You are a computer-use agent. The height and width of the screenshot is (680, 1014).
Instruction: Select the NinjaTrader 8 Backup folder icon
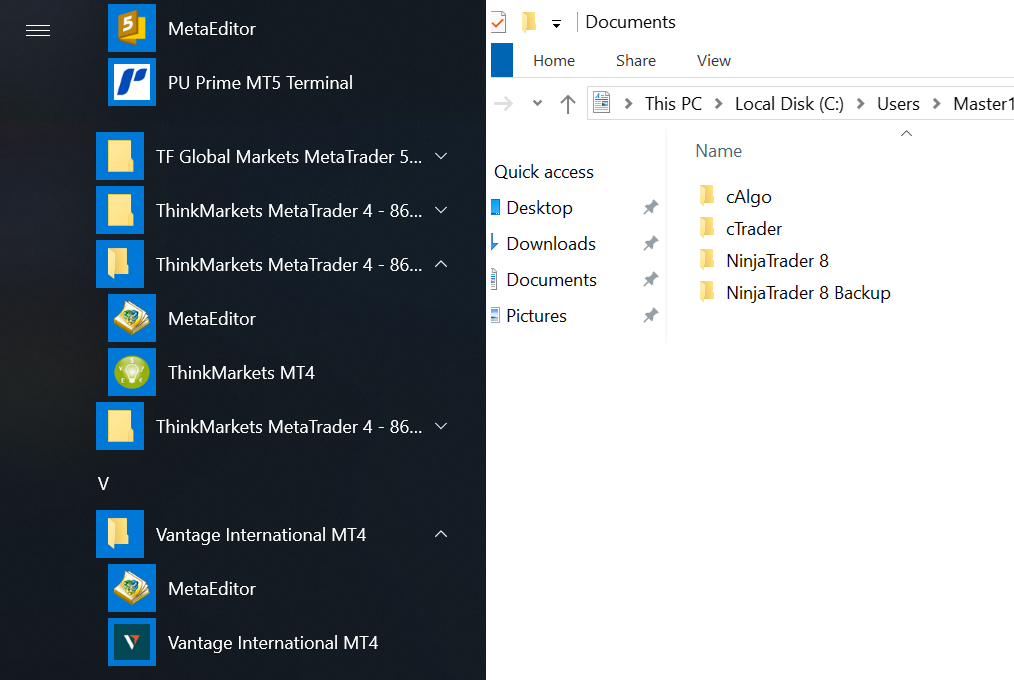click(707, 292)
